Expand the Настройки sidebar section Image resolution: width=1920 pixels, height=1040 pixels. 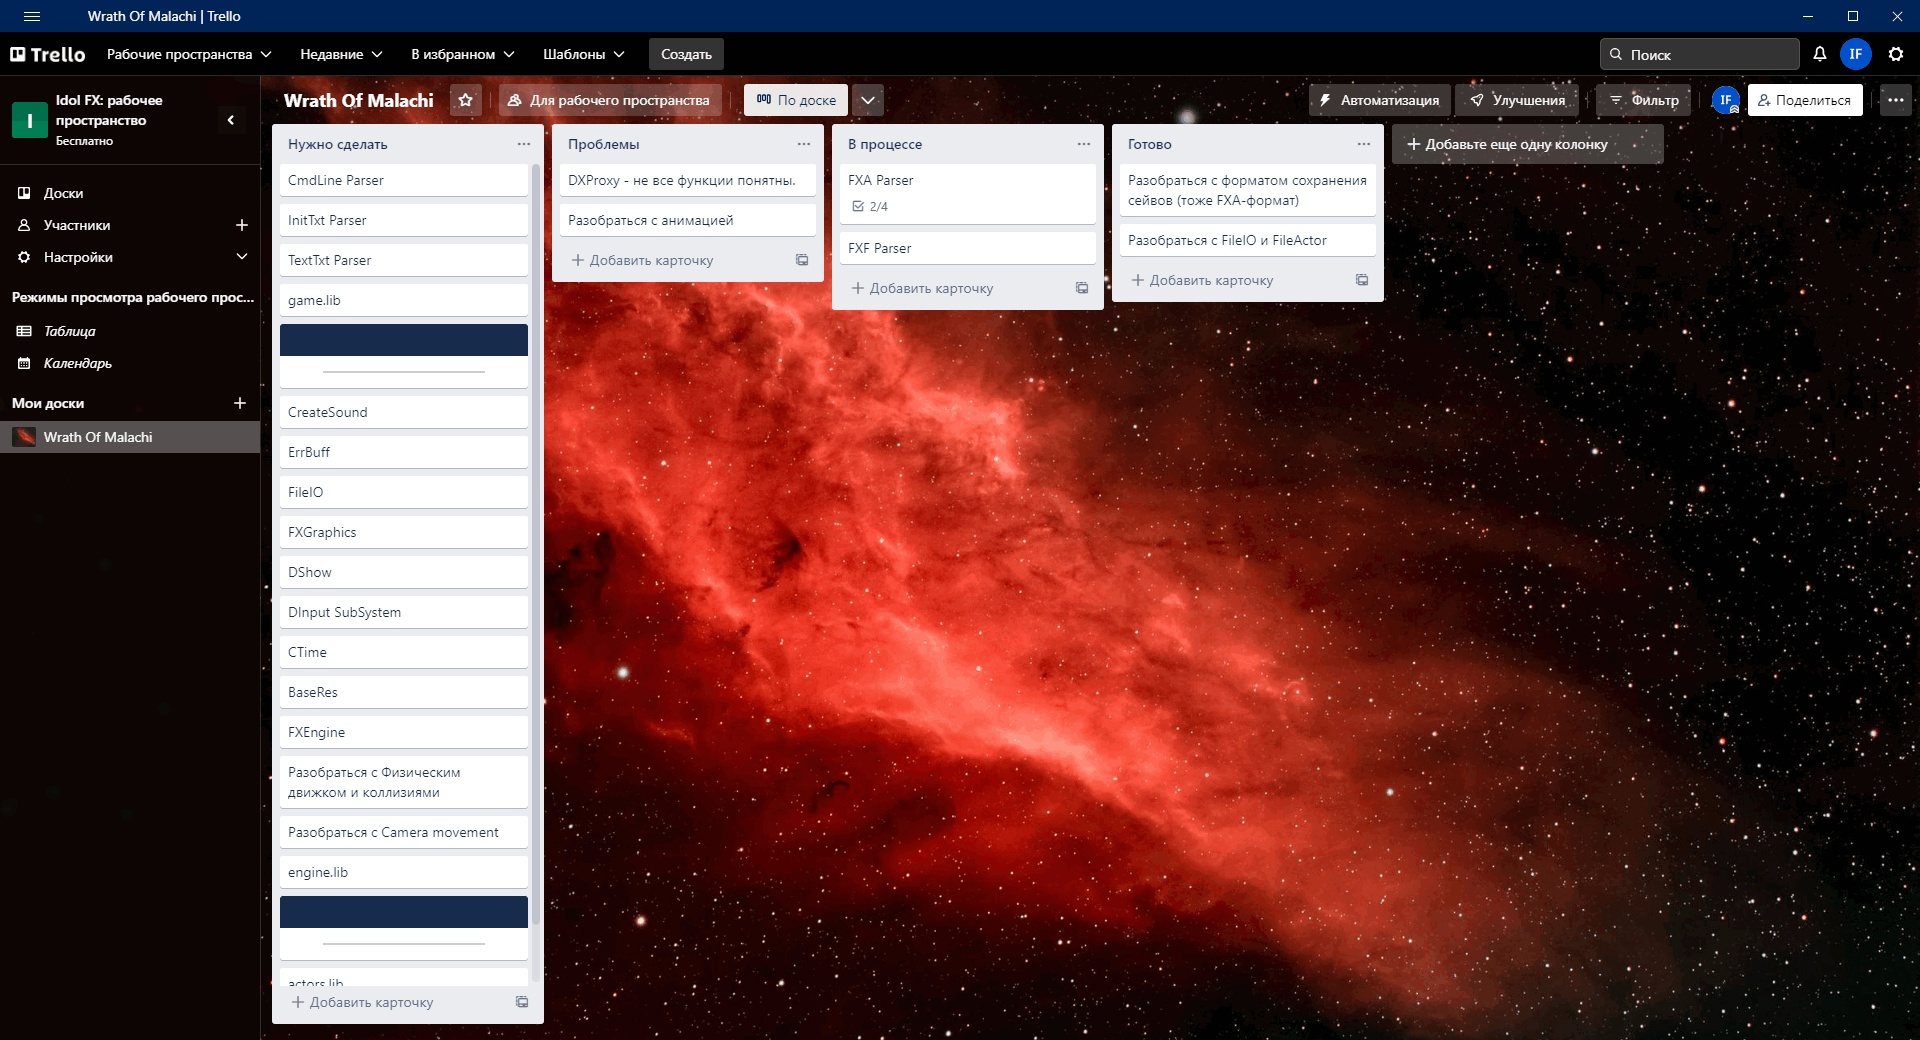click(241, 257)
